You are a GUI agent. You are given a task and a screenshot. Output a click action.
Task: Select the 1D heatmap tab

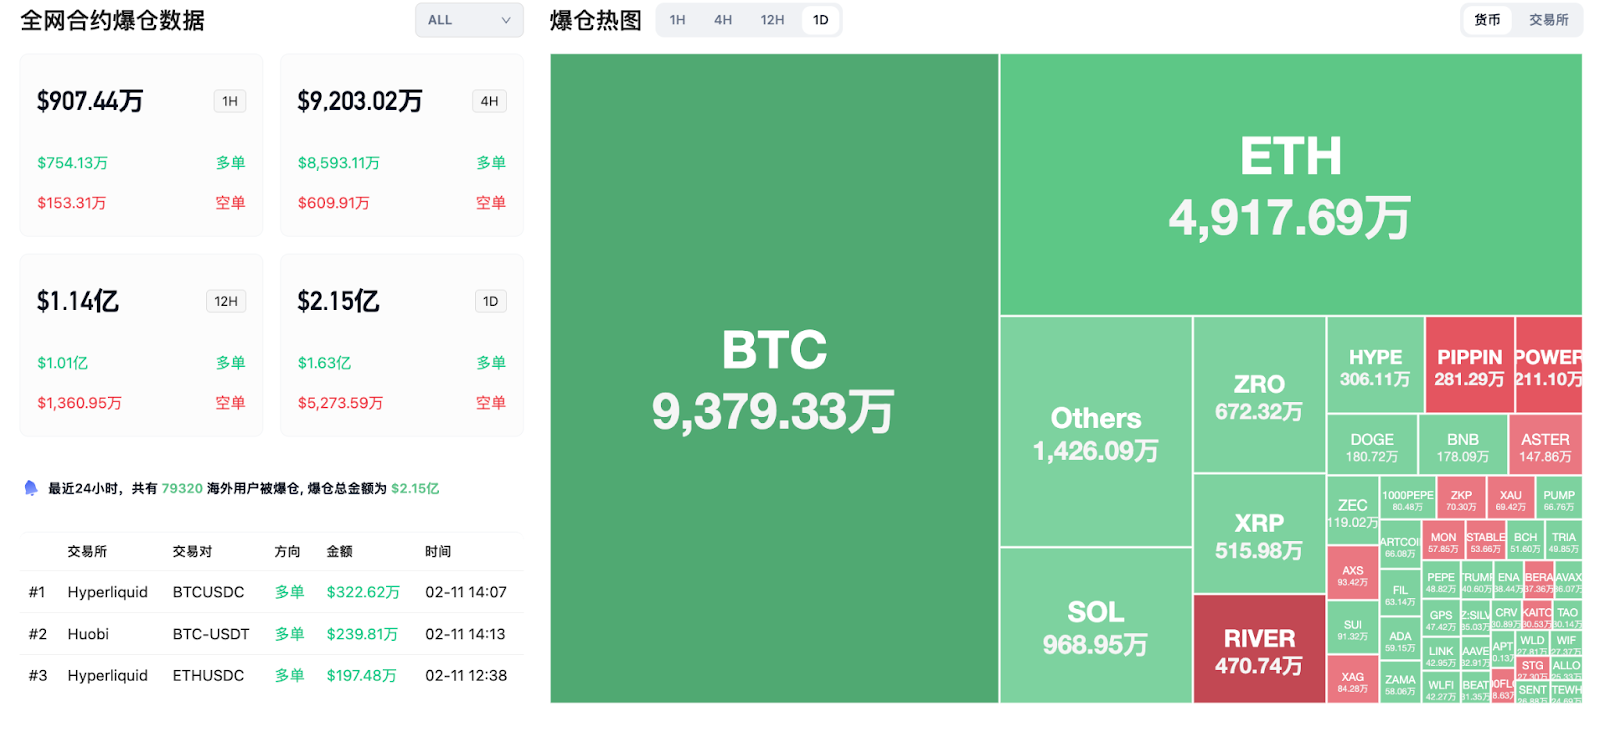tap(820, 20)
